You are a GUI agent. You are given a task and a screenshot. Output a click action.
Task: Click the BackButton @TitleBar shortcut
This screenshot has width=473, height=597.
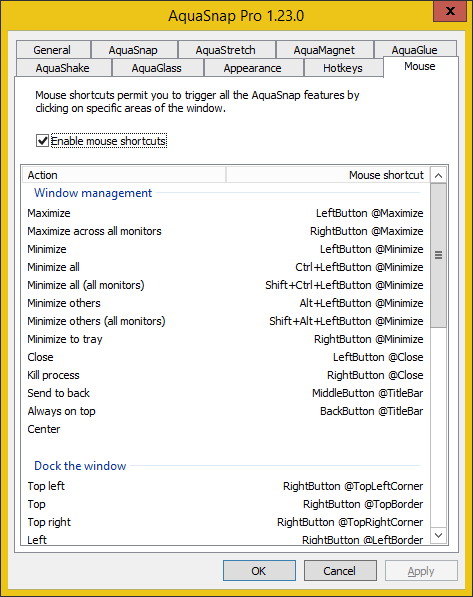pos(371,411)
